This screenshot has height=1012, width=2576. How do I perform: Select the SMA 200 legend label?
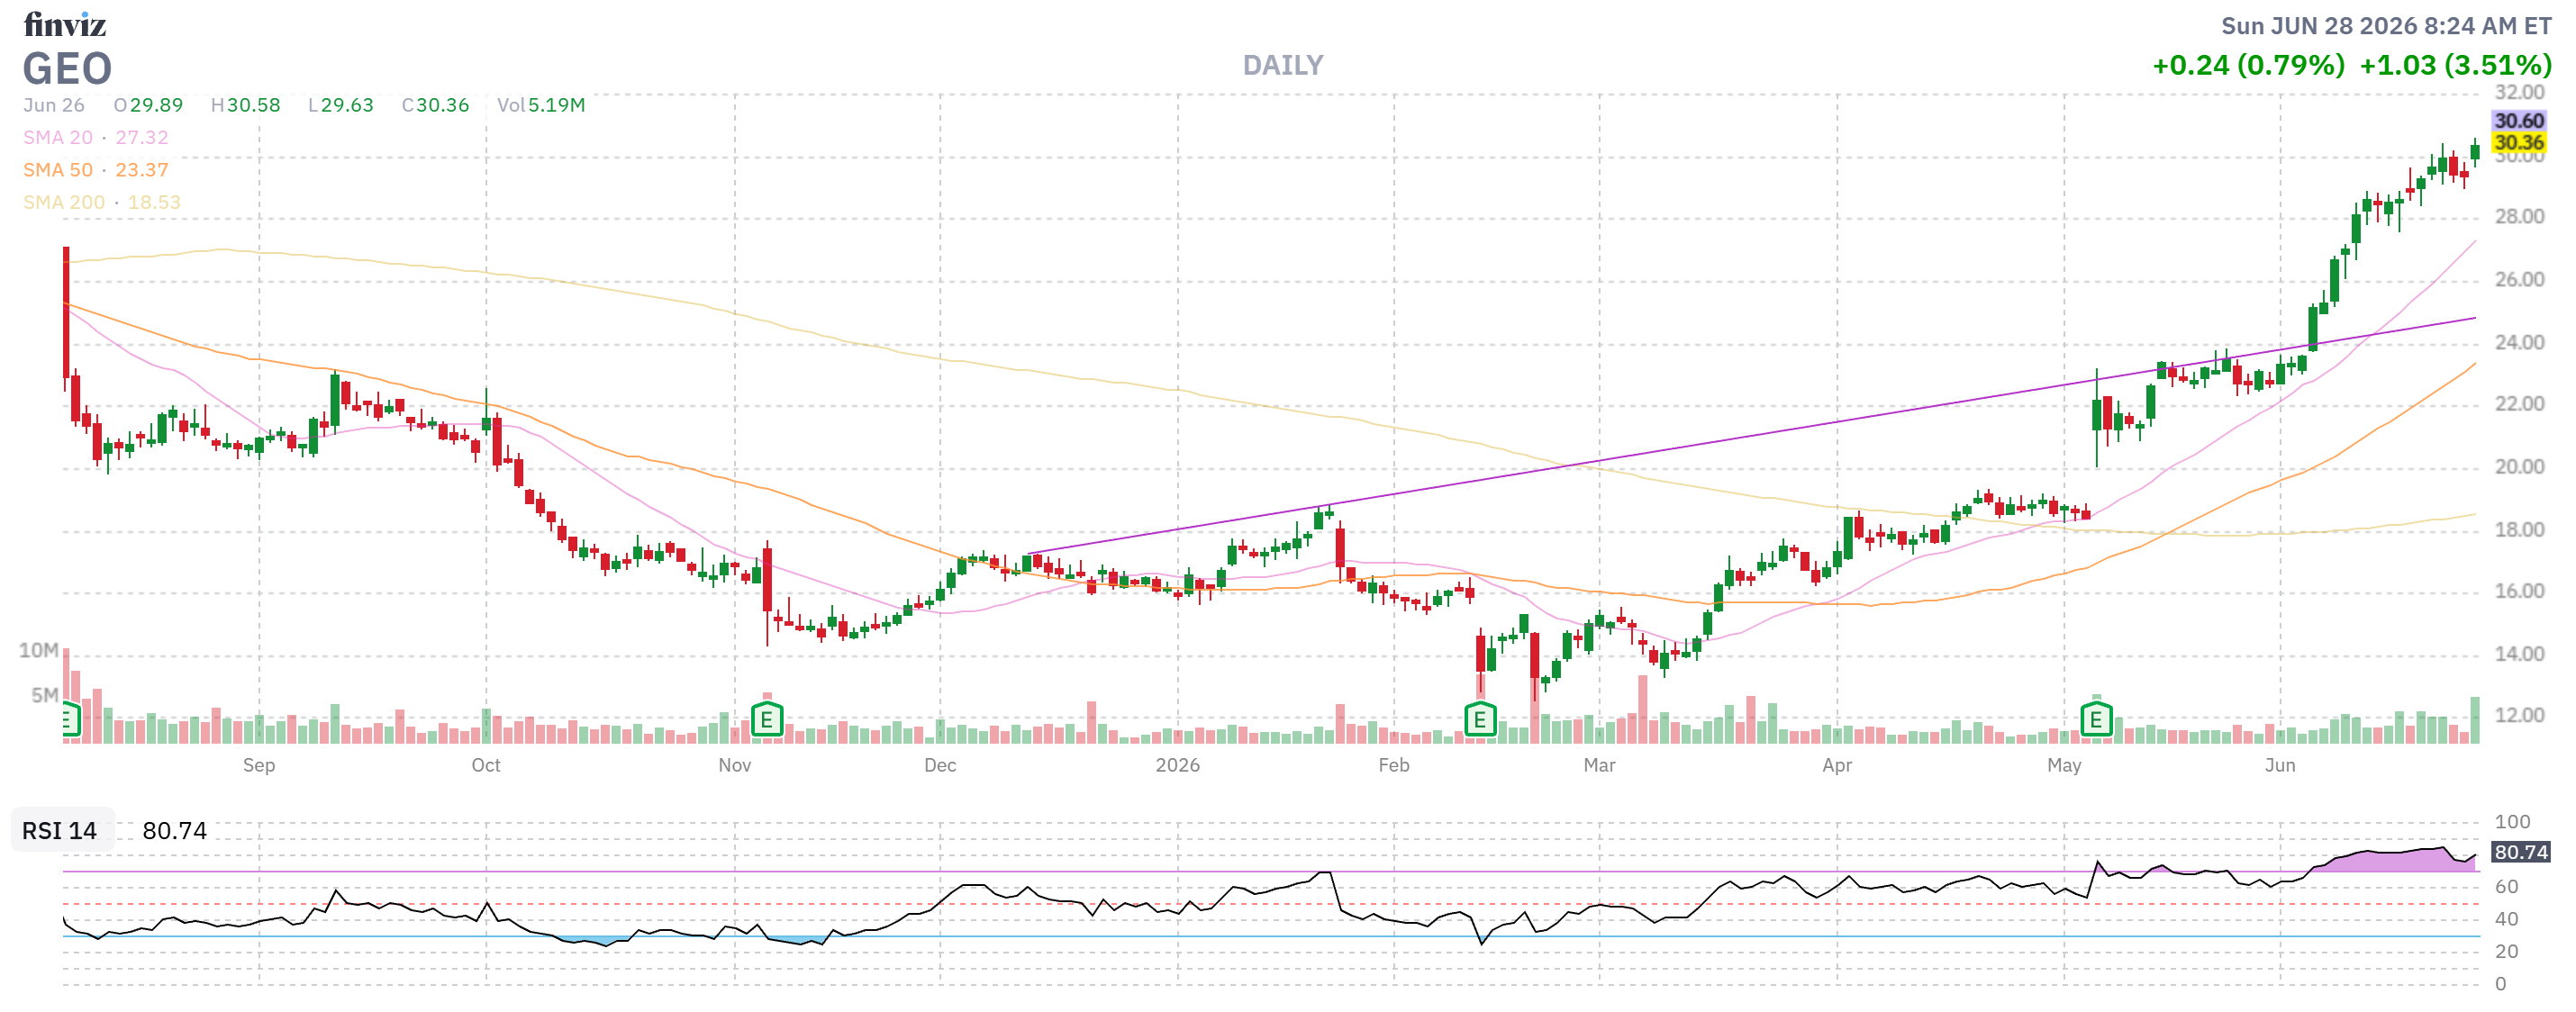pos(64,202)
